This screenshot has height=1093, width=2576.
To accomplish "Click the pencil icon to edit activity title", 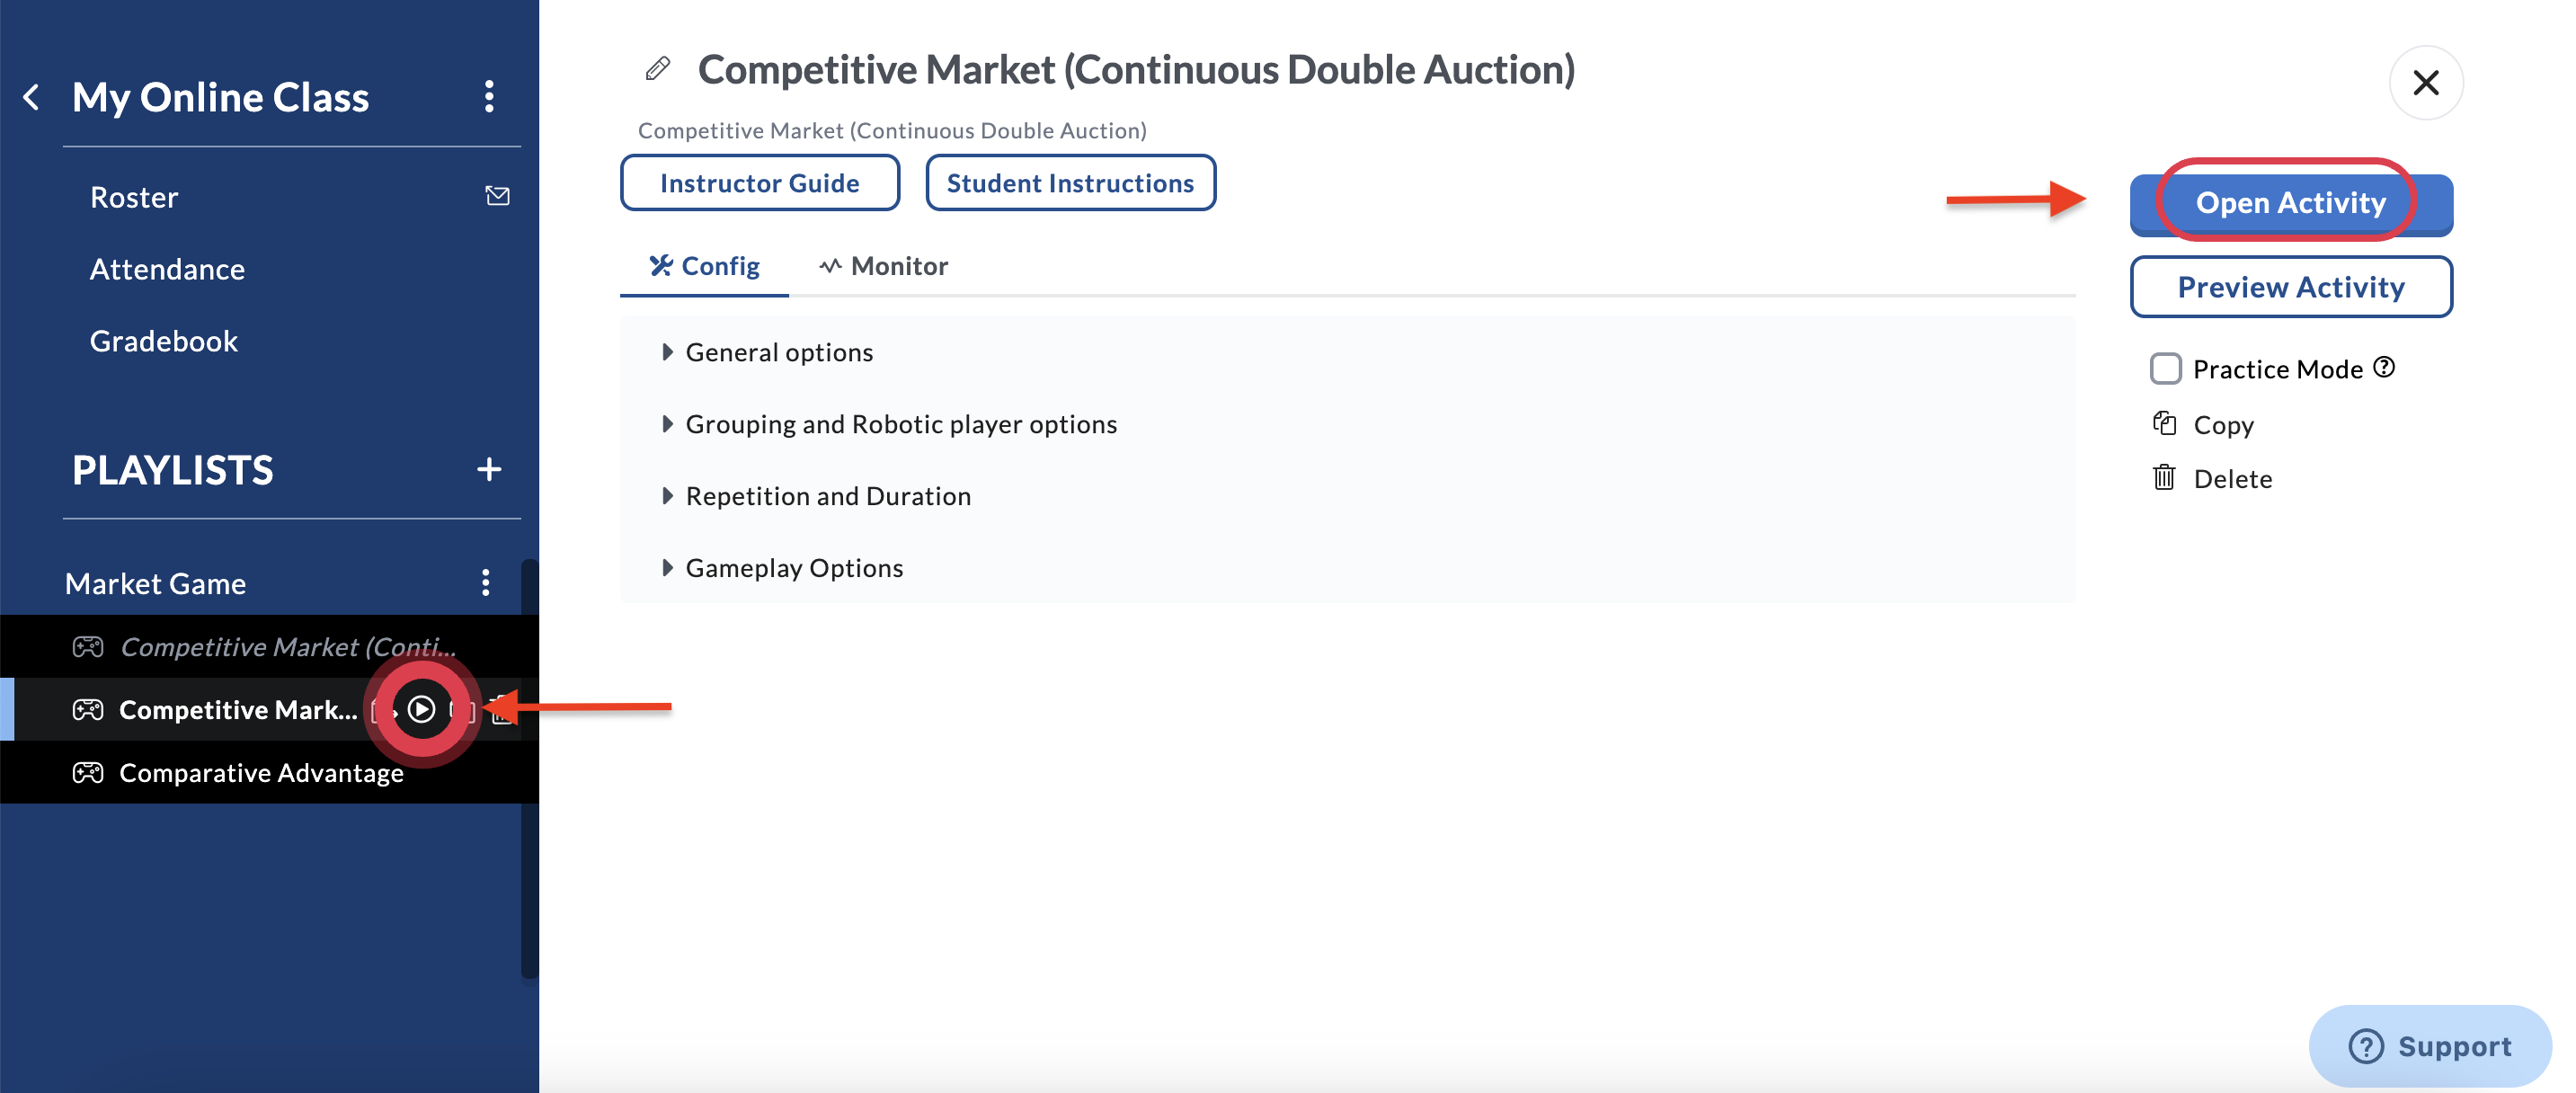I will tap(657, 69).
